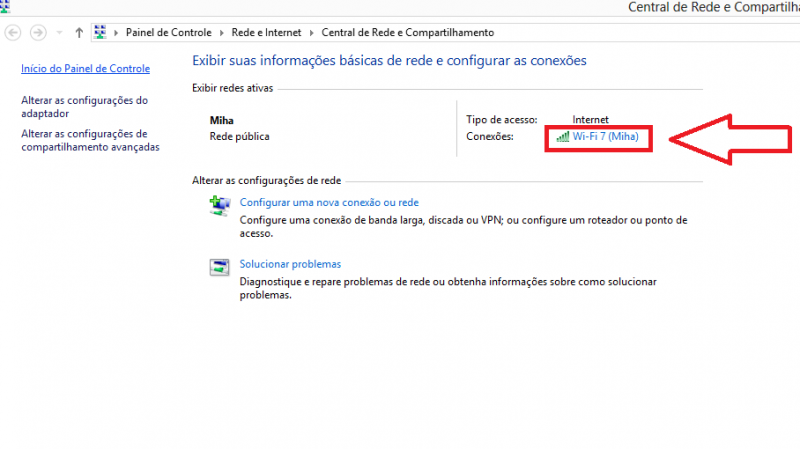Expand the chevron before Painel de Controle
The height and width of the screenshot is (449, 800).
coord(117,33)
